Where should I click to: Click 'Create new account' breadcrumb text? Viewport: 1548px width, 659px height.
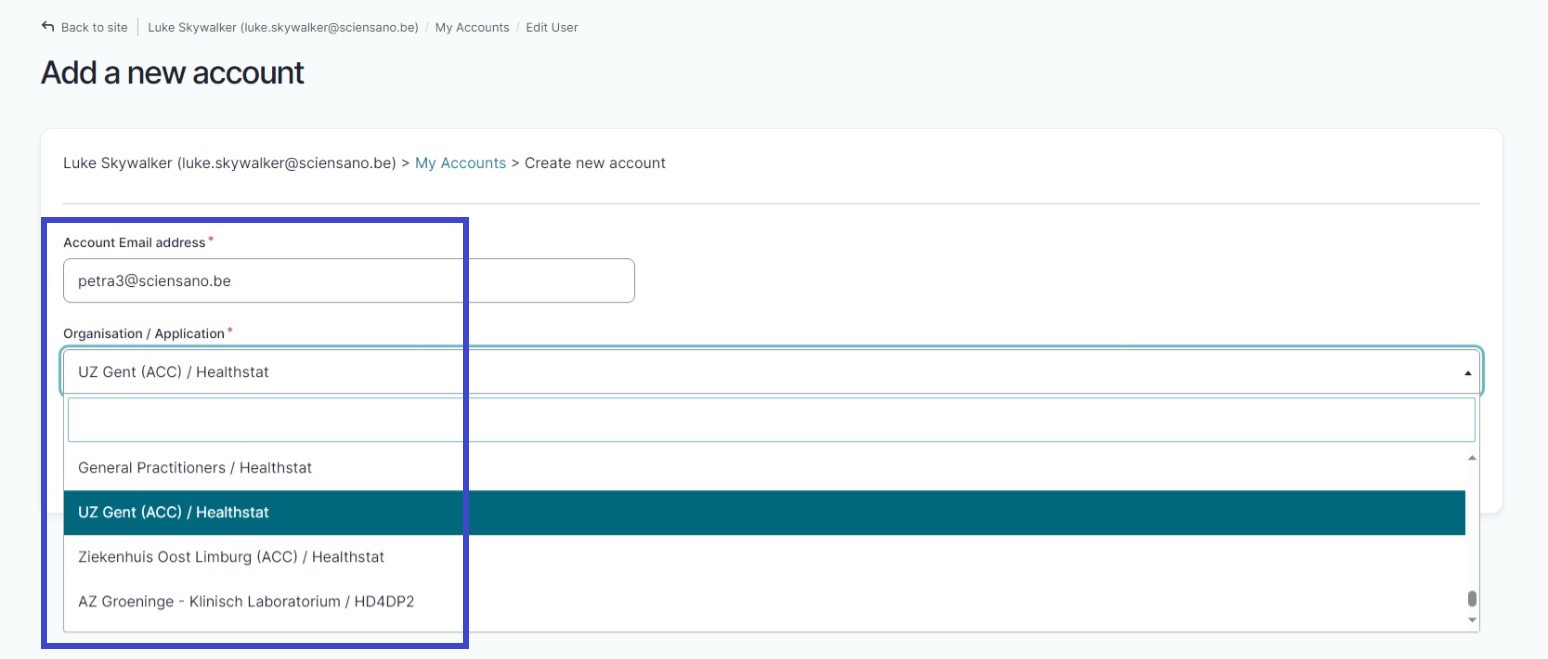pyautogui.click(x=595, y=163)
